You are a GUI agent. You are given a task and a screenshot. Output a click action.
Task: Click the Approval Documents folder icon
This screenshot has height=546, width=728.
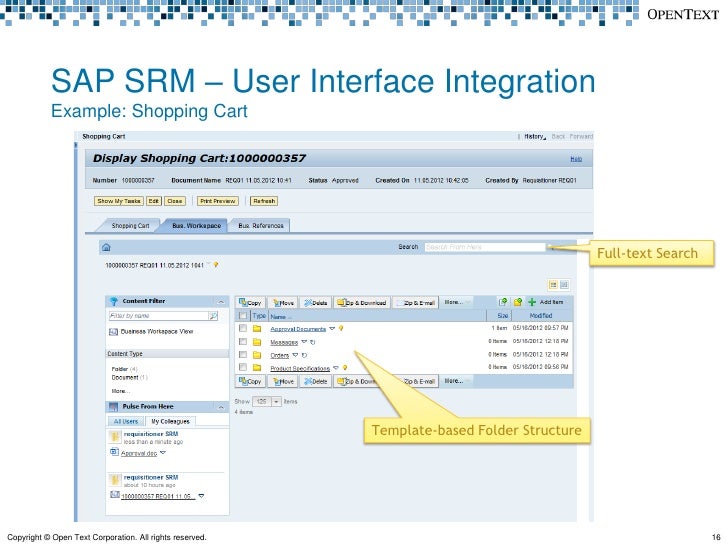click(x=257, y=329)
